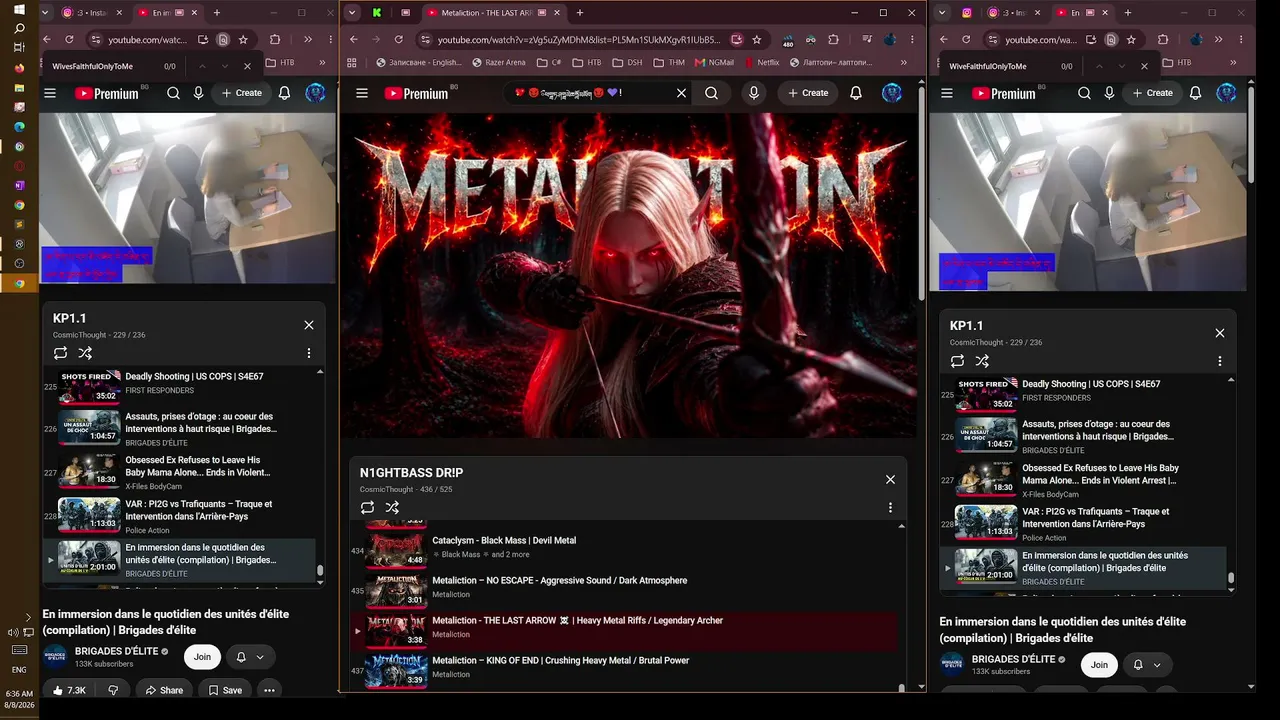This screenshot has width=1280, height=720.
Task: Open notification options dropdown beside left Join
Action: pyautogui.click(x=260, y=657)
